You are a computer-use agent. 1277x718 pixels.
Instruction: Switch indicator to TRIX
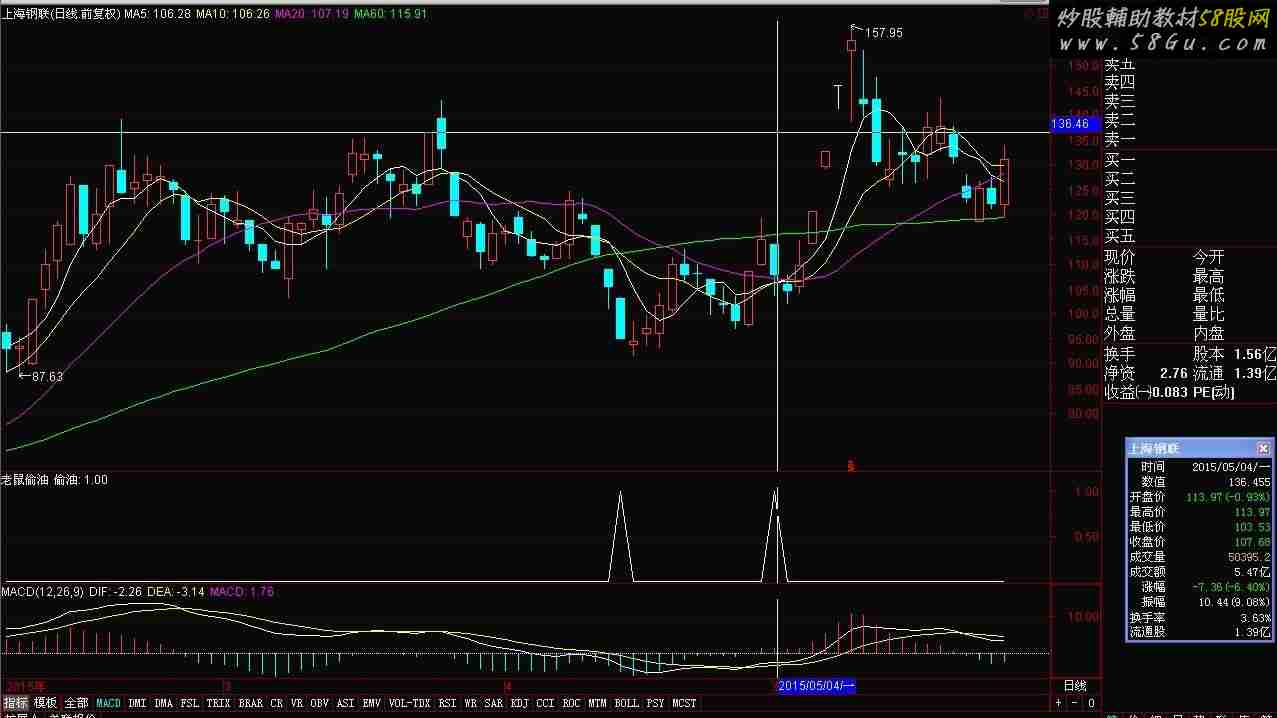point(219,703)
